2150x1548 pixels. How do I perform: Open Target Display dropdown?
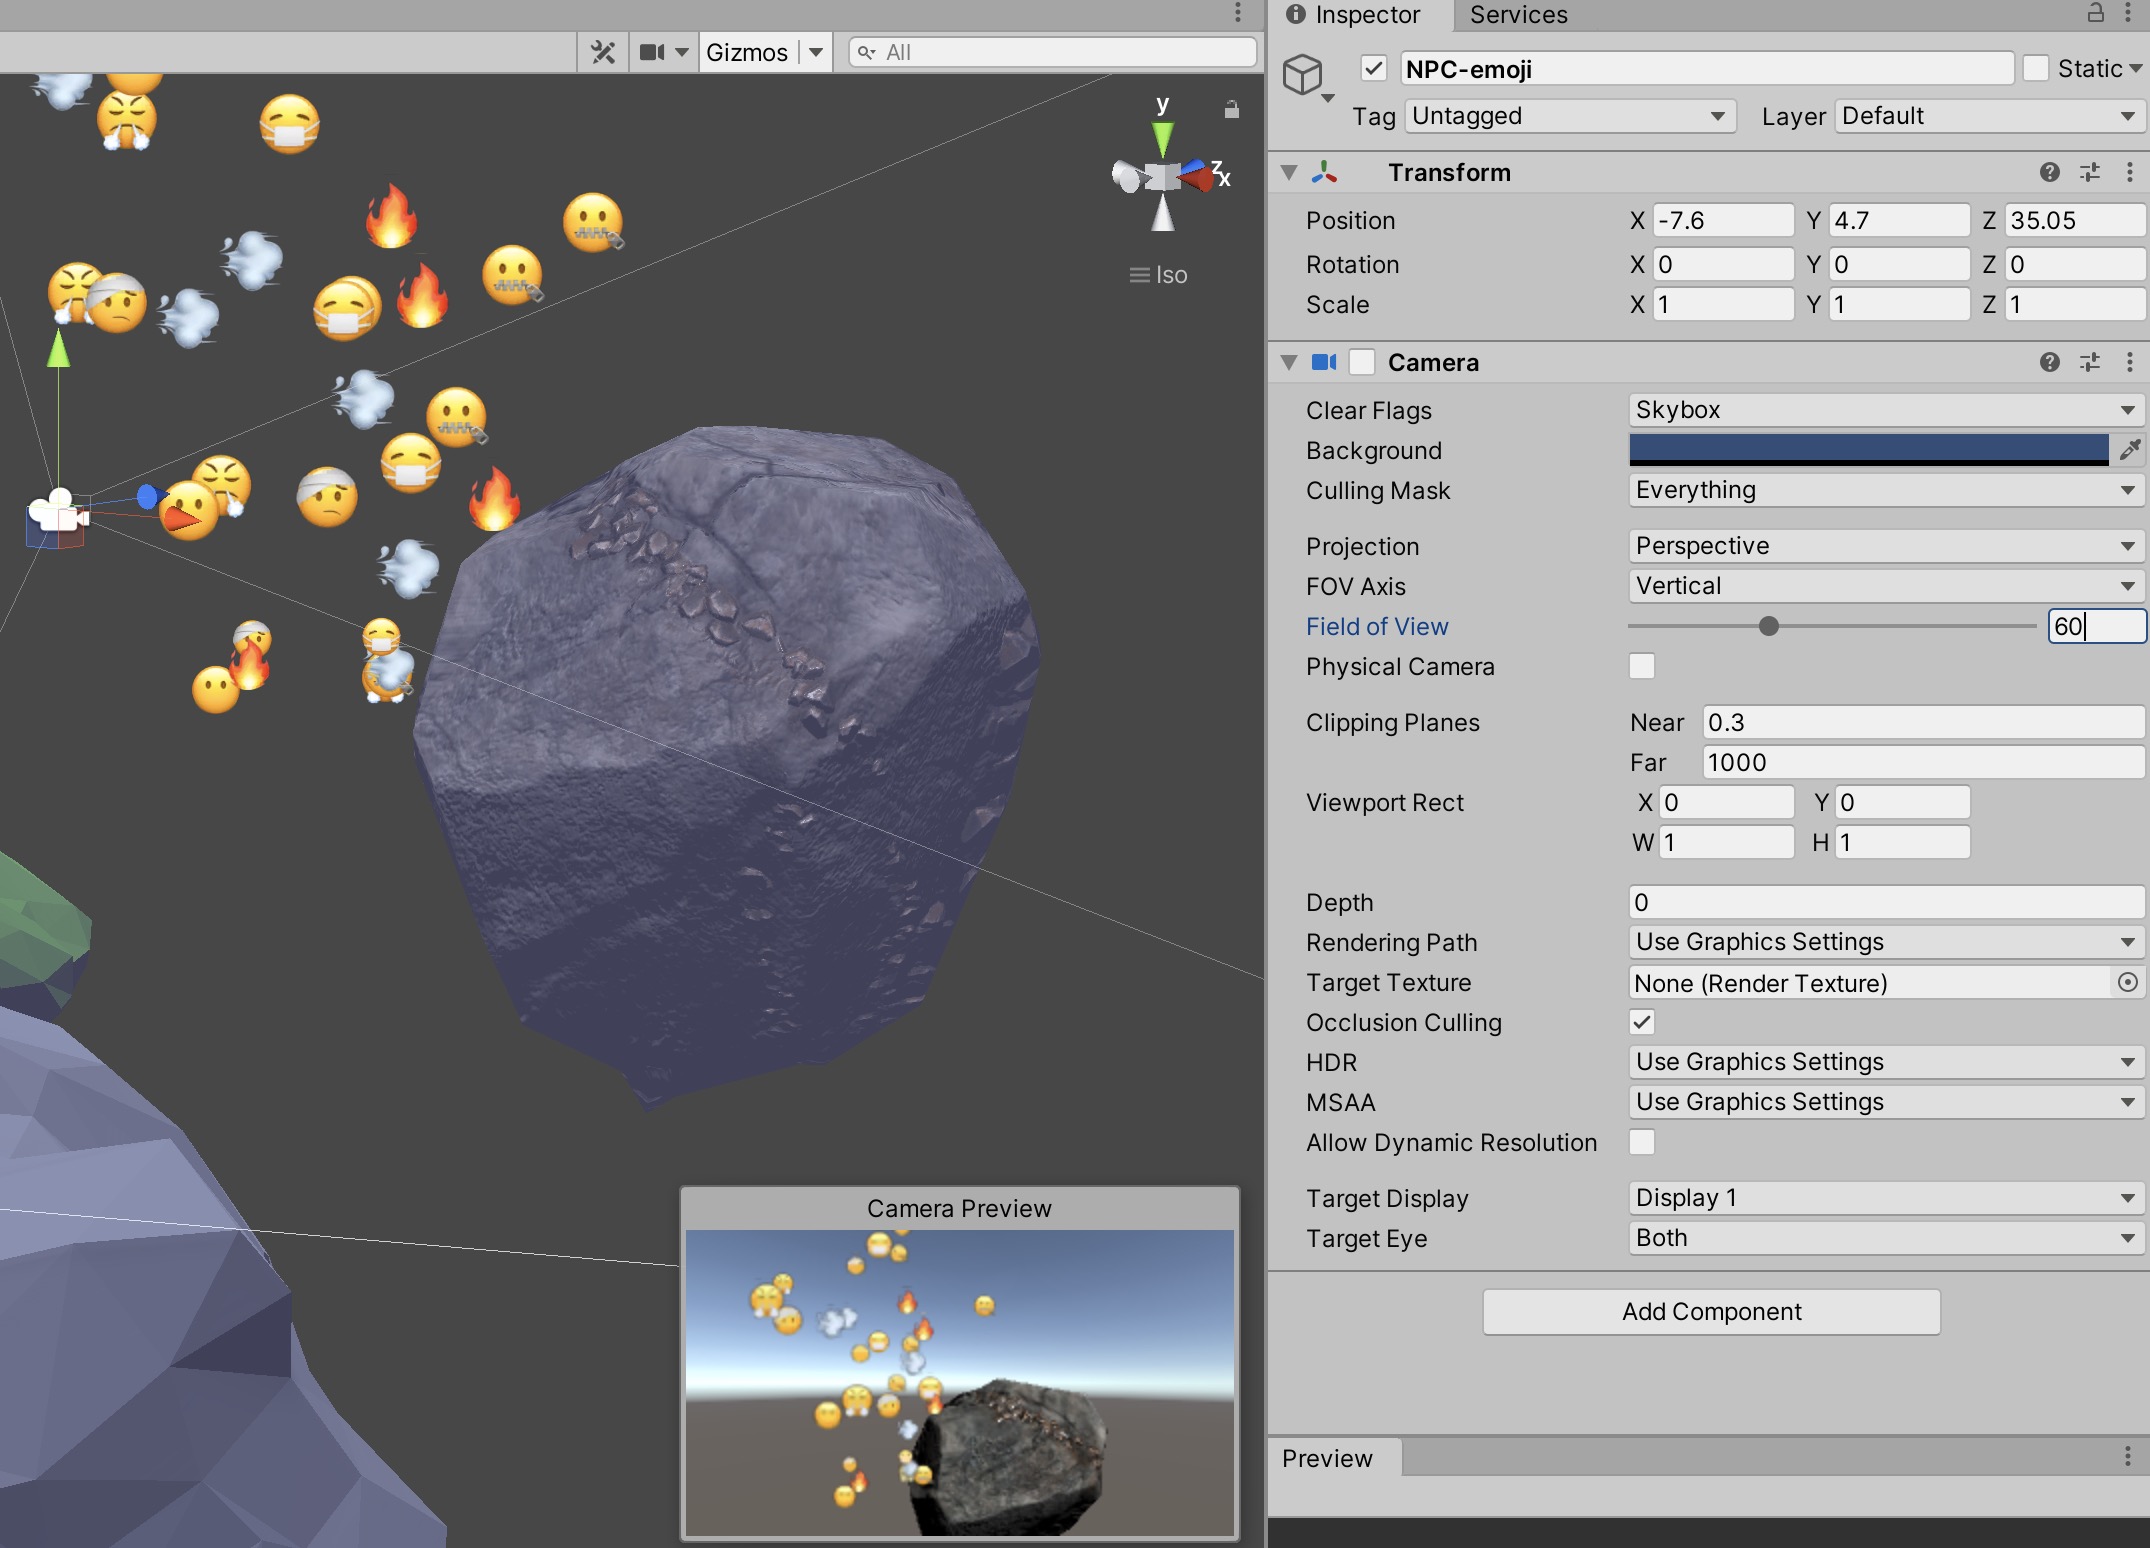(1886, 1198)
